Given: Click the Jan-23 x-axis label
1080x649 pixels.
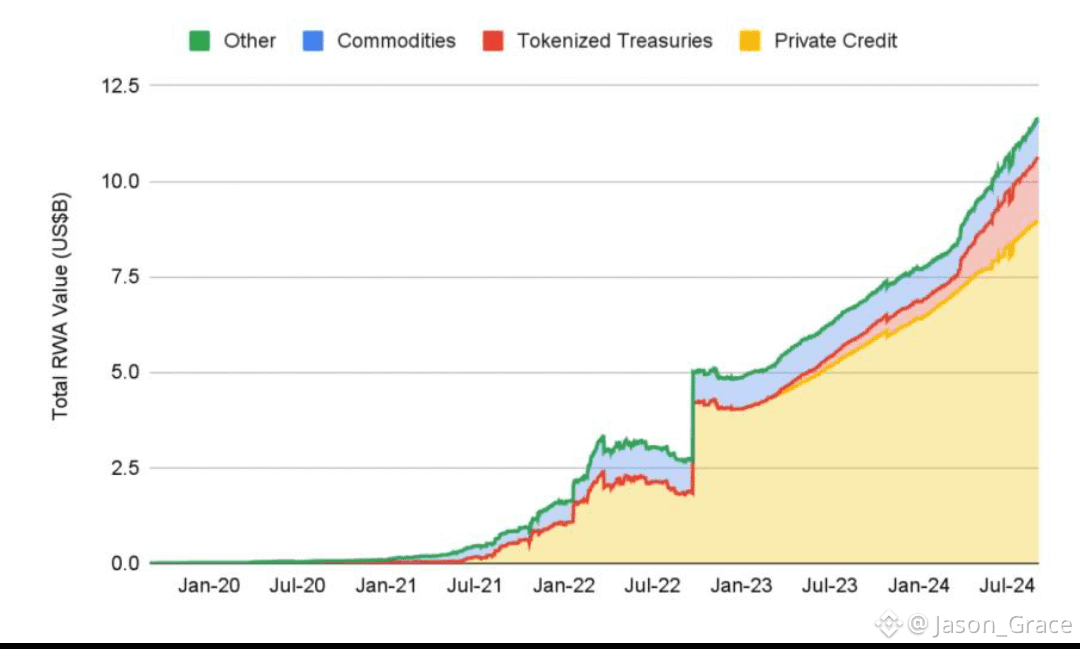Looking at the screenshot, I should coord(741,586).
